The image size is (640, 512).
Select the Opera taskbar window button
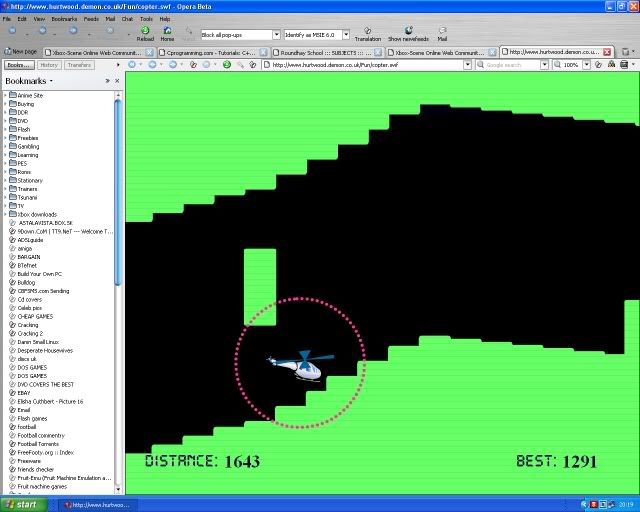(x=98, y=505)
